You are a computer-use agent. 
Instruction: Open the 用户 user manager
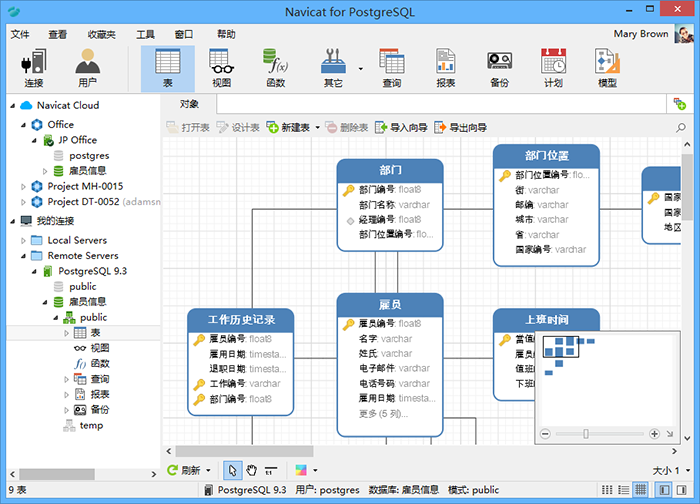pyautogui.click(x=88, y=68)
